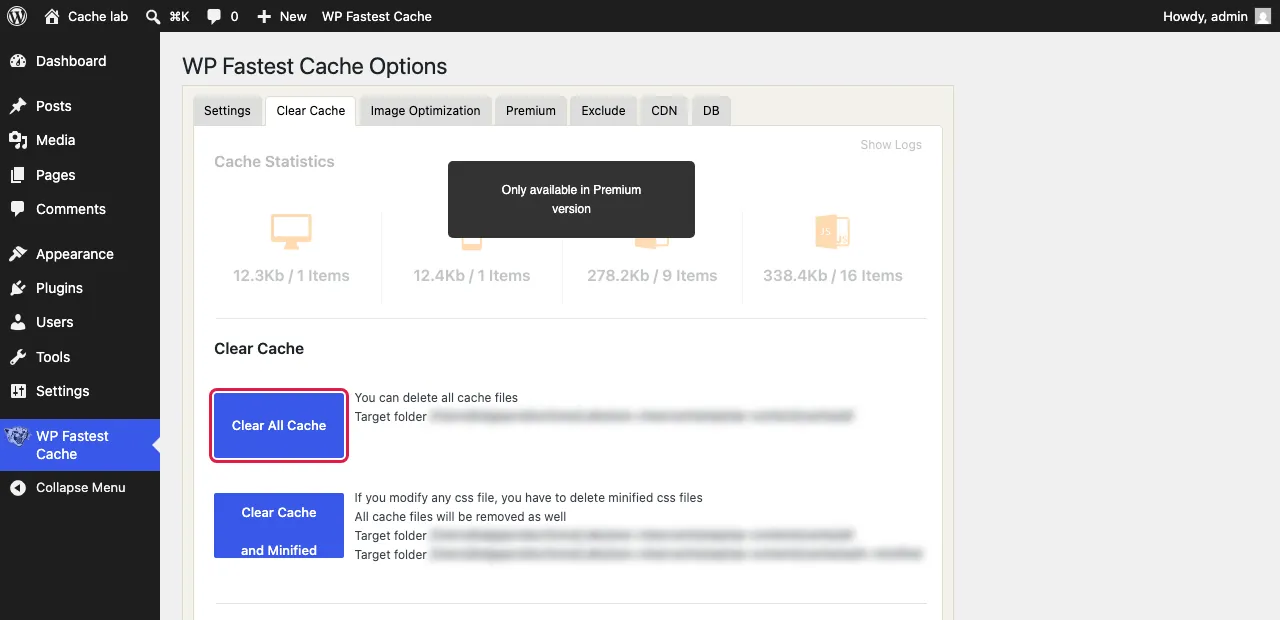Select the Clear Cache tab
The image size is (1280, 620).
(311, 110)
